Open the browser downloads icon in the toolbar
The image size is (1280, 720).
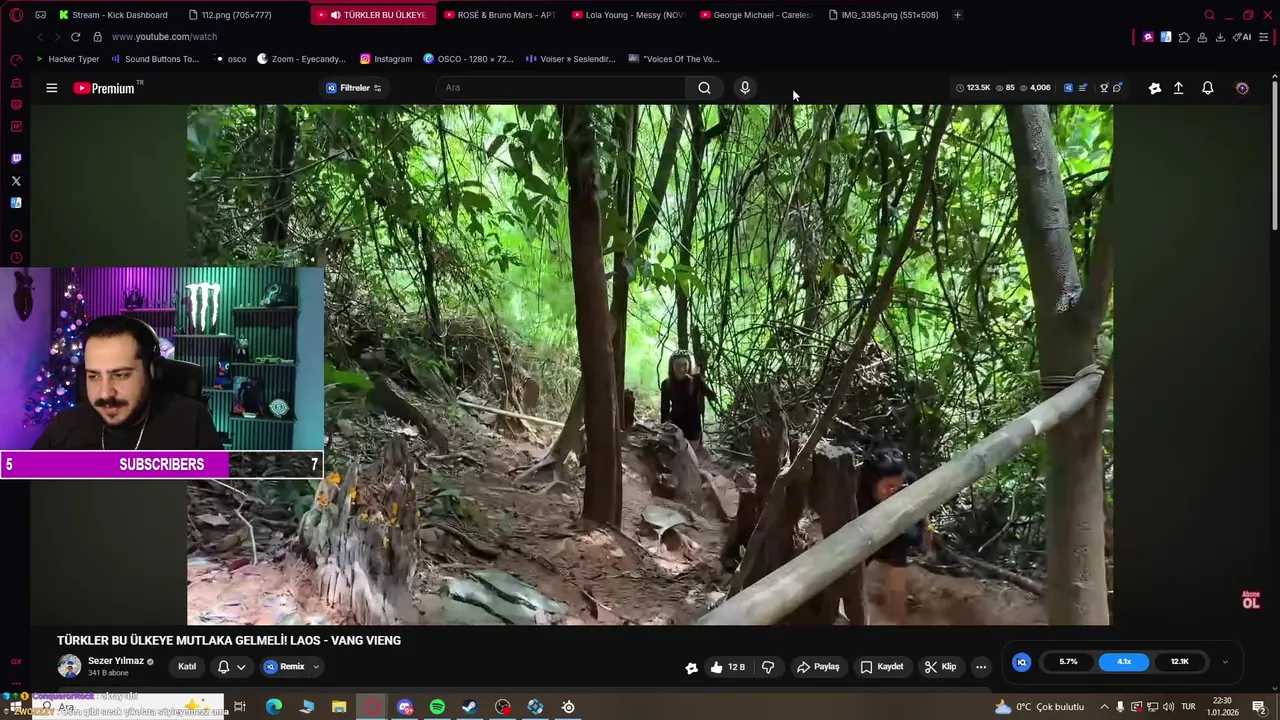(1220, 37)
